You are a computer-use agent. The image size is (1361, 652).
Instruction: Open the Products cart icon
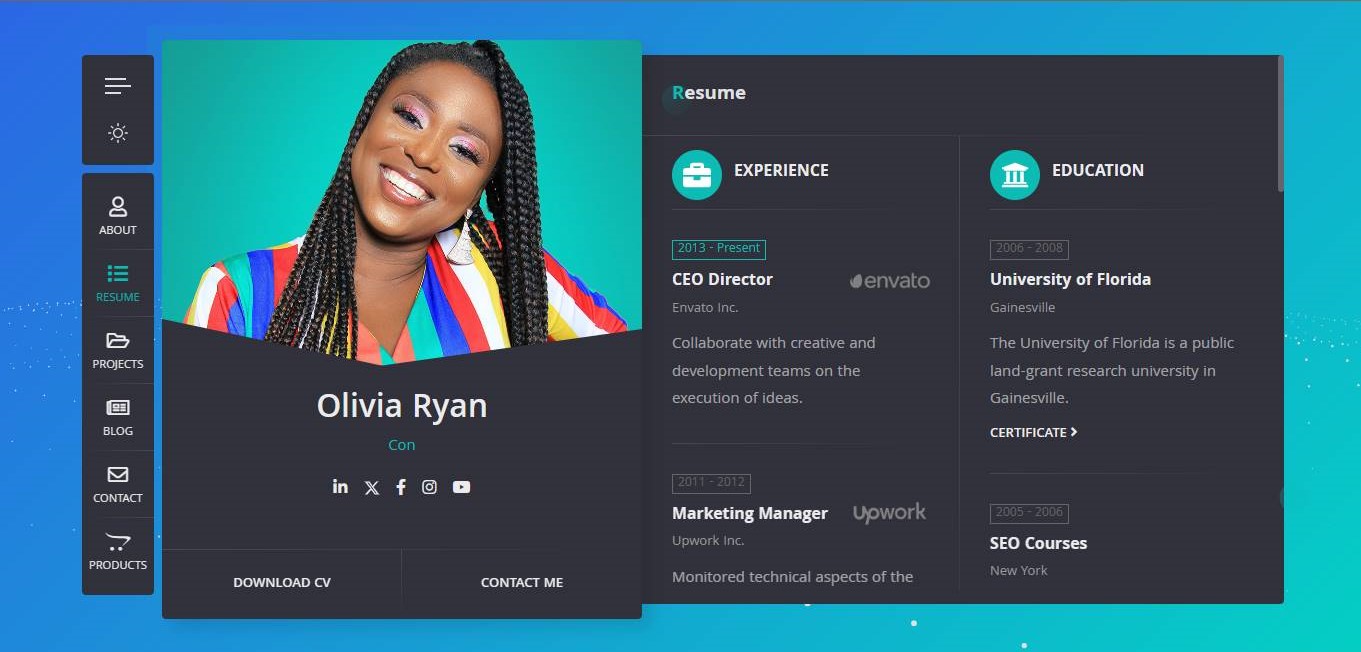[x=118, y=542]
